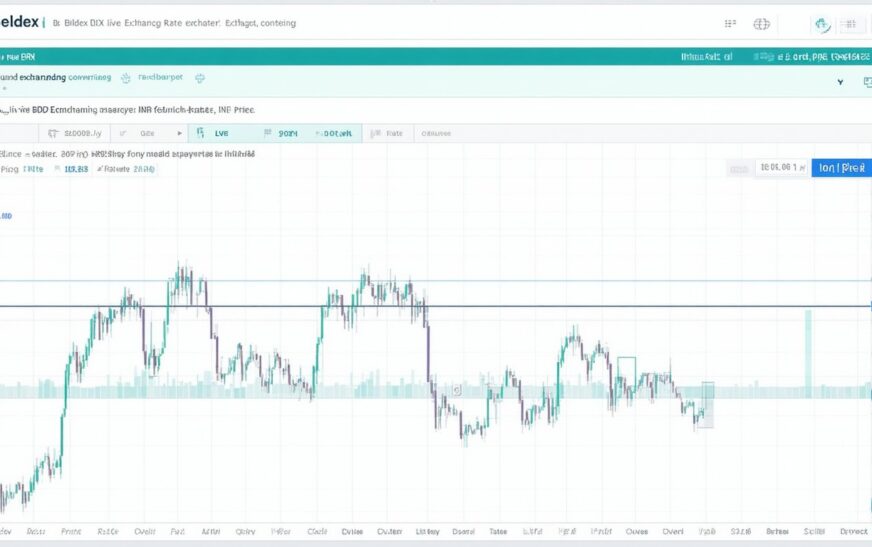Image resolution: width=872 pixels, height=547 pixels.
Task: Click the Beldex logo at top left
Action: tap(18, 22)
